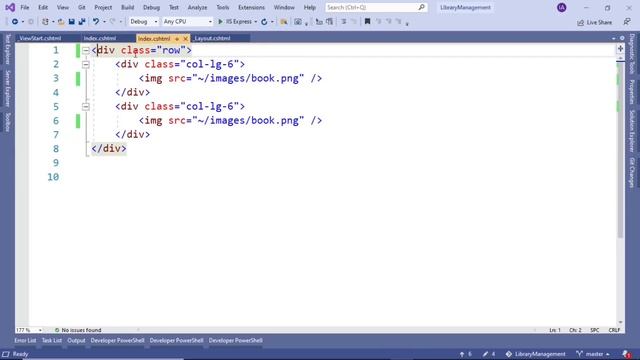The height and width of the screenshot is (360, 640).
Task: Open the account avatar icon in the title bar
Action: click(x=562, y=7)
